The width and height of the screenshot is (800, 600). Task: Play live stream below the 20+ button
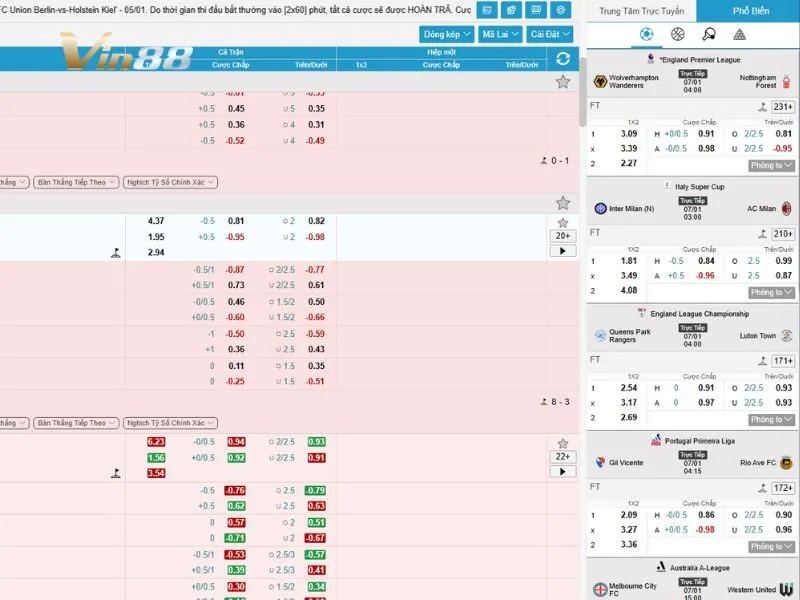[563, 251]
